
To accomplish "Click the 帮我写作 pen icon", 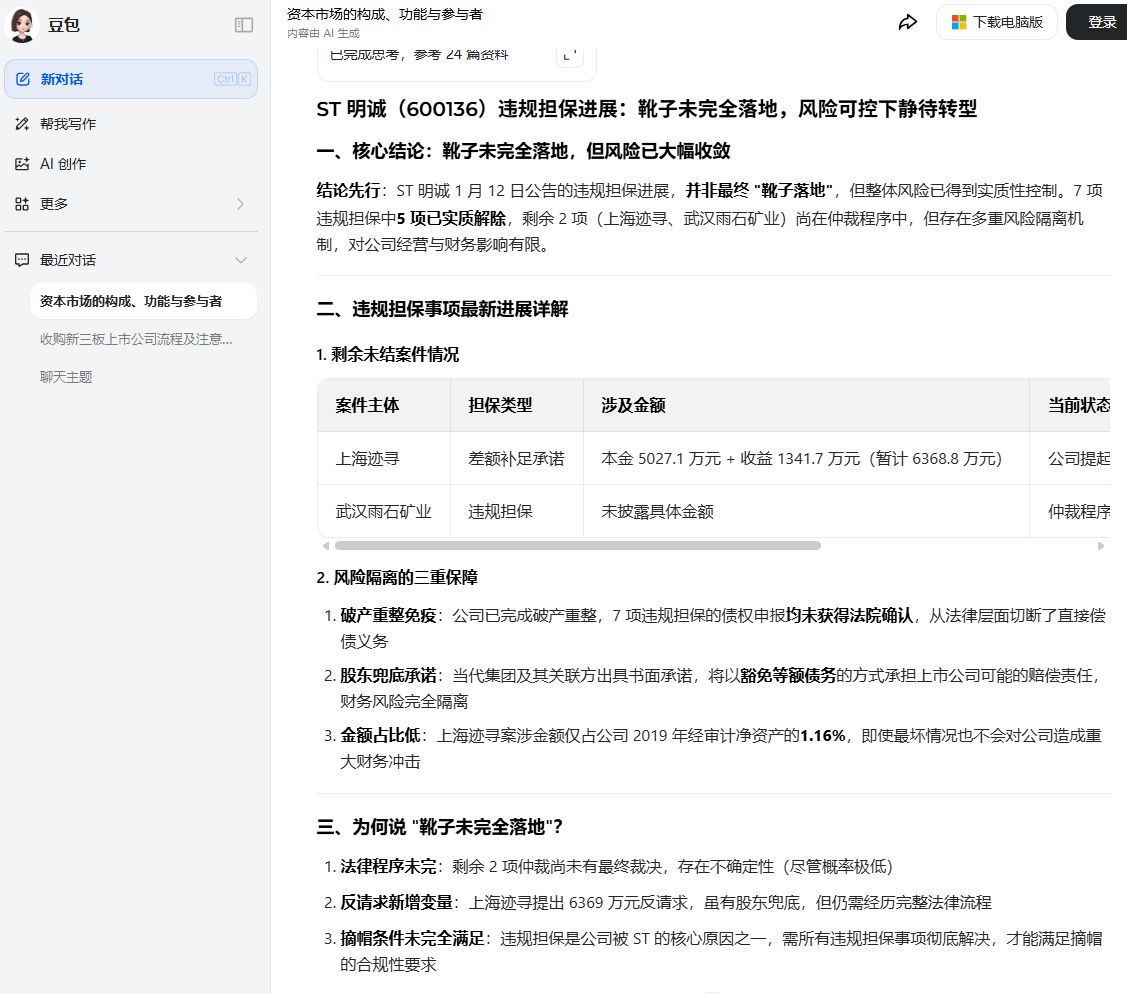I will pyautogui.click(x=22, y=124).
